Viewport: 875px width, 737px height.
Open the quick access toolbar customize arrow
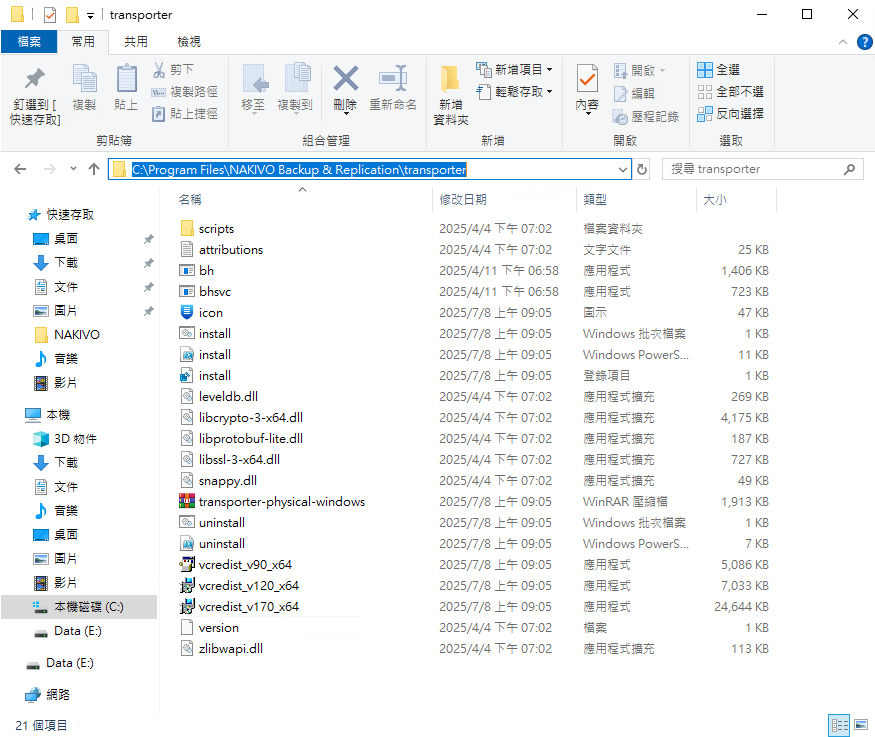click(x=90, y=16)
